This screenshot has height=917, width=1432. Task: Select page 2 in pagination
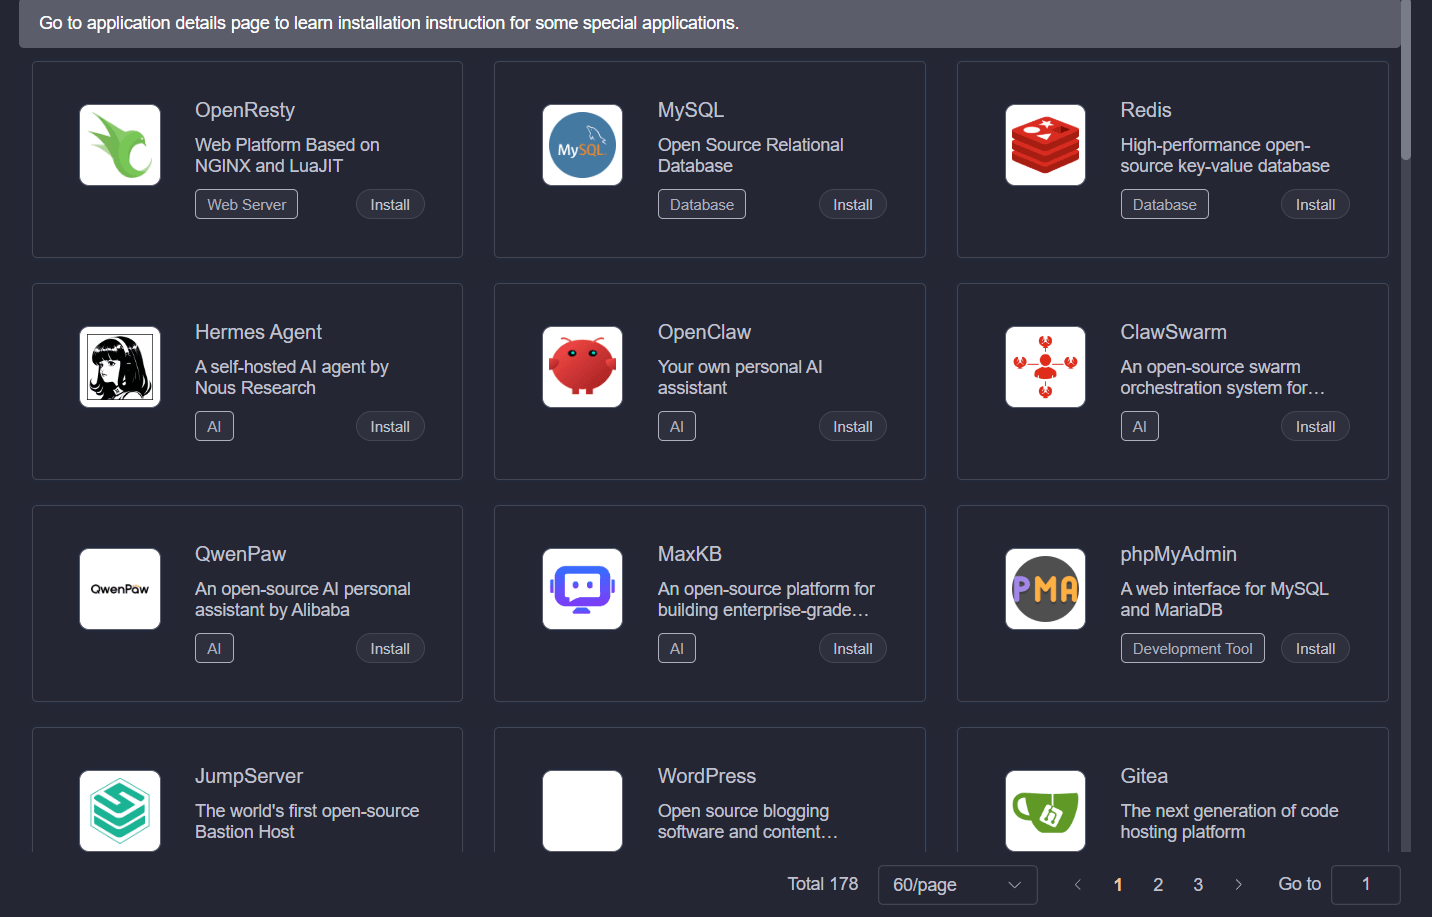(1158, 884)
